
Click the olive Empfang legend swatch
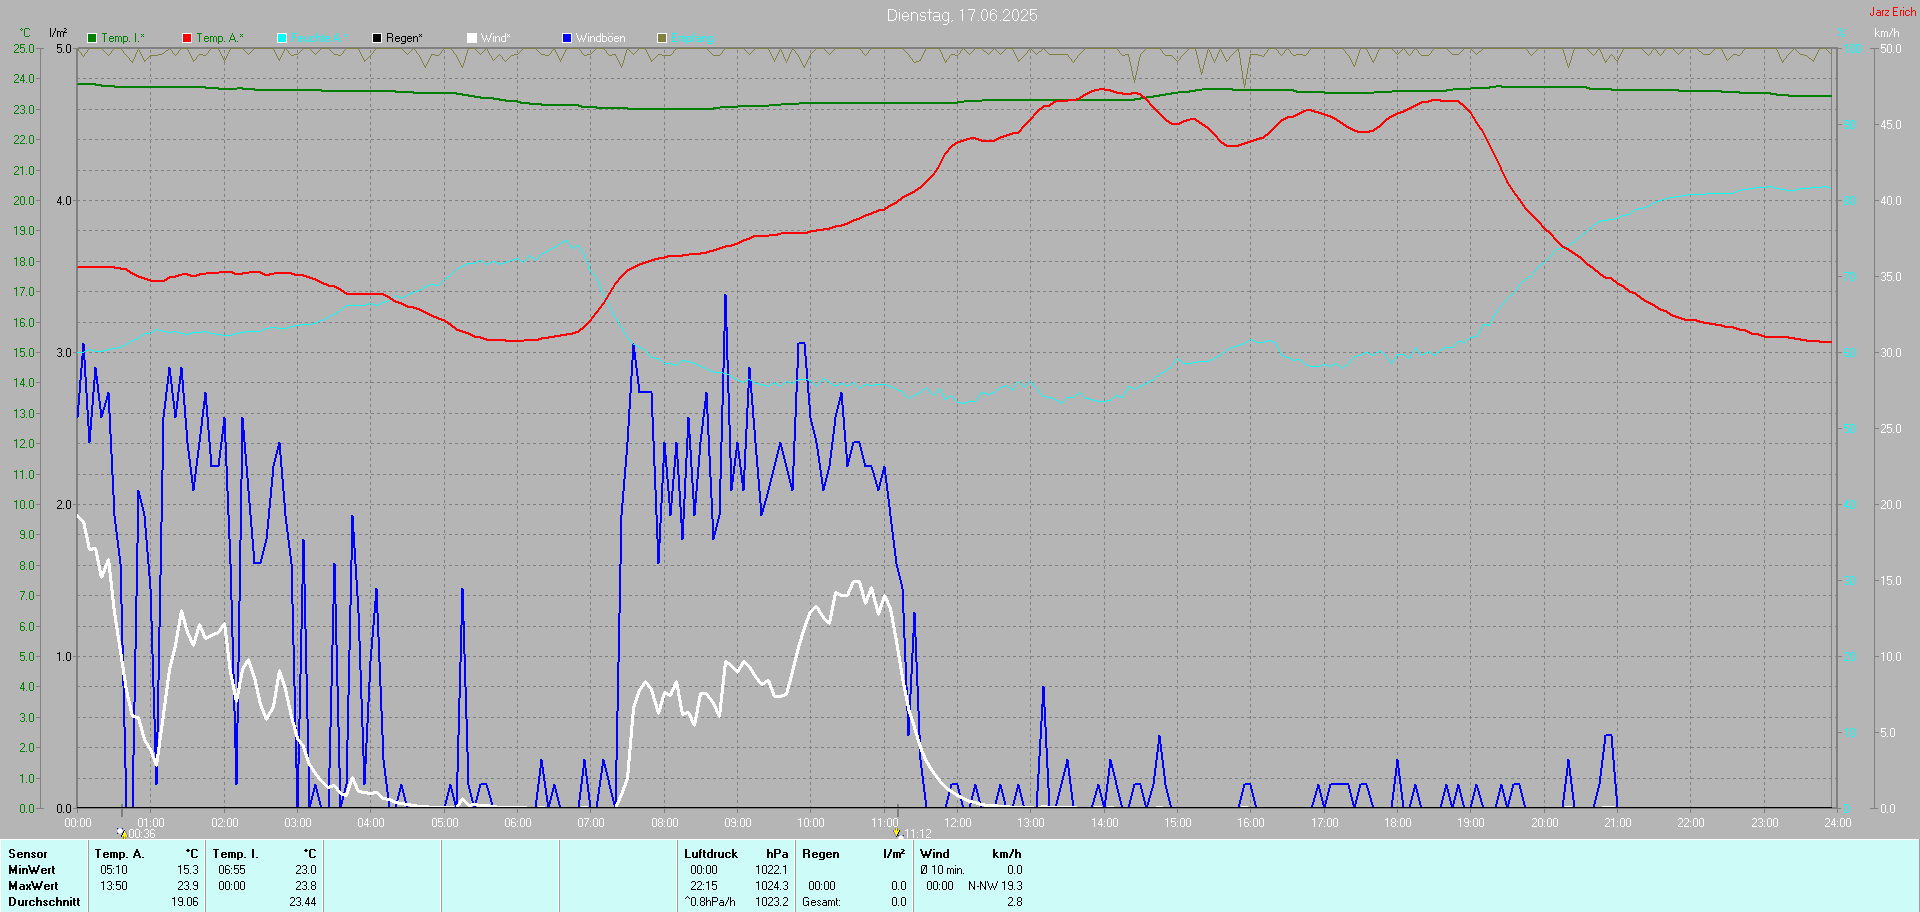pyautogui.click(x=662, y=38)
